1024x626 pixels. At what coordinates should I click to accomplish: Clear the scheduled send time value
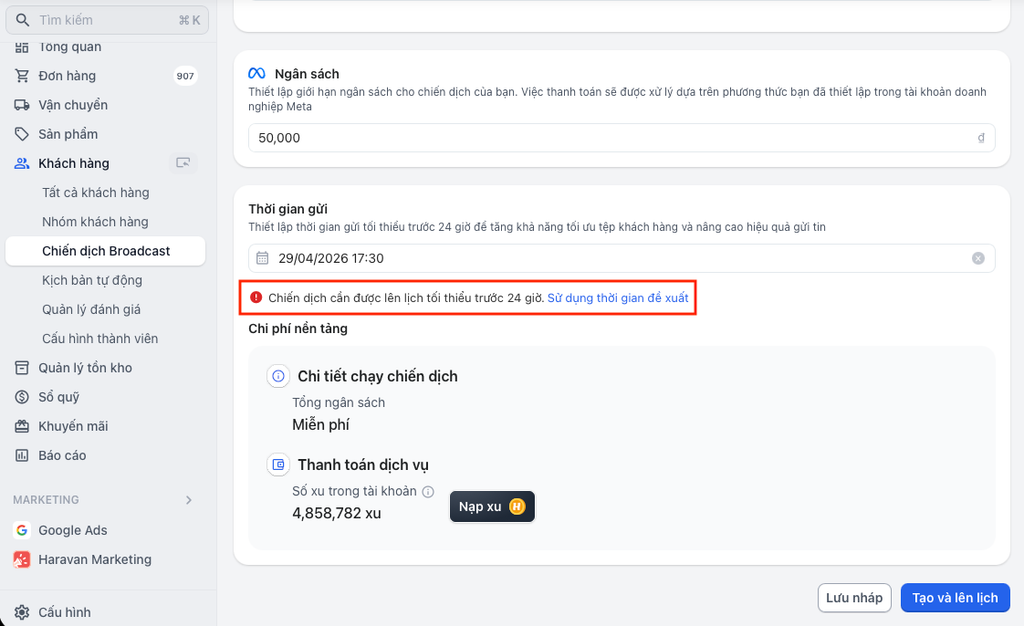tap(978, 258)
